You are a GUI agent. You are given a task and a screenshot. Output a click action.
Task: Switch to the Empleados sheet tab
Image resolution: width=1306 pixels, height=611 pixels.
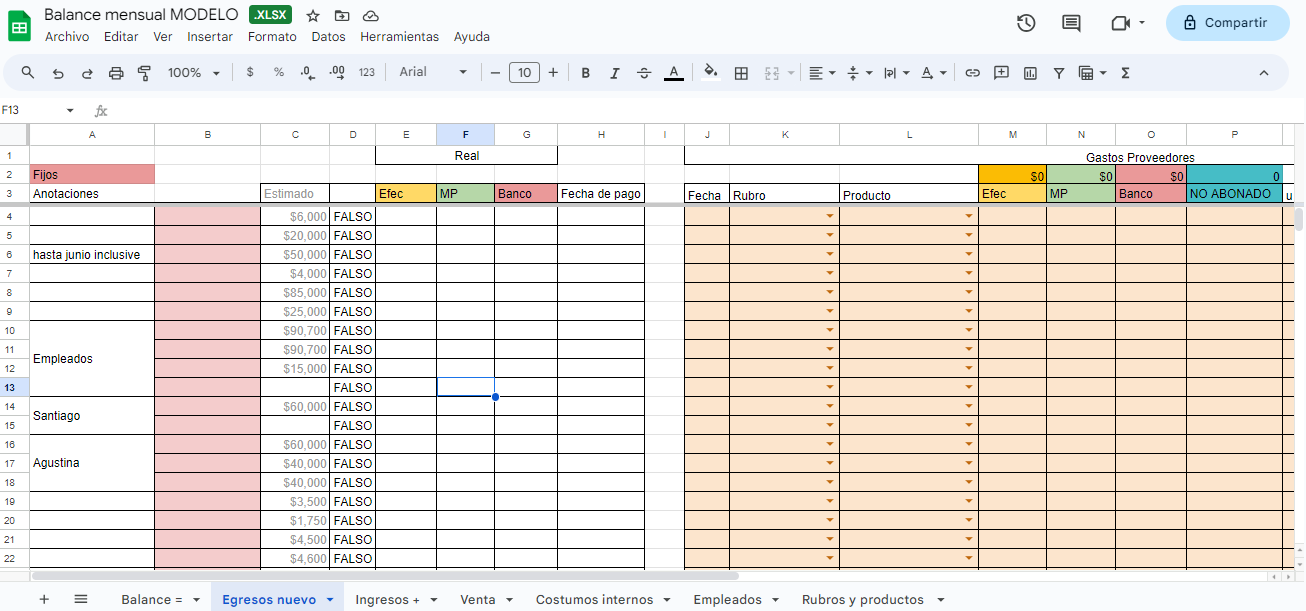coord(724,599)
